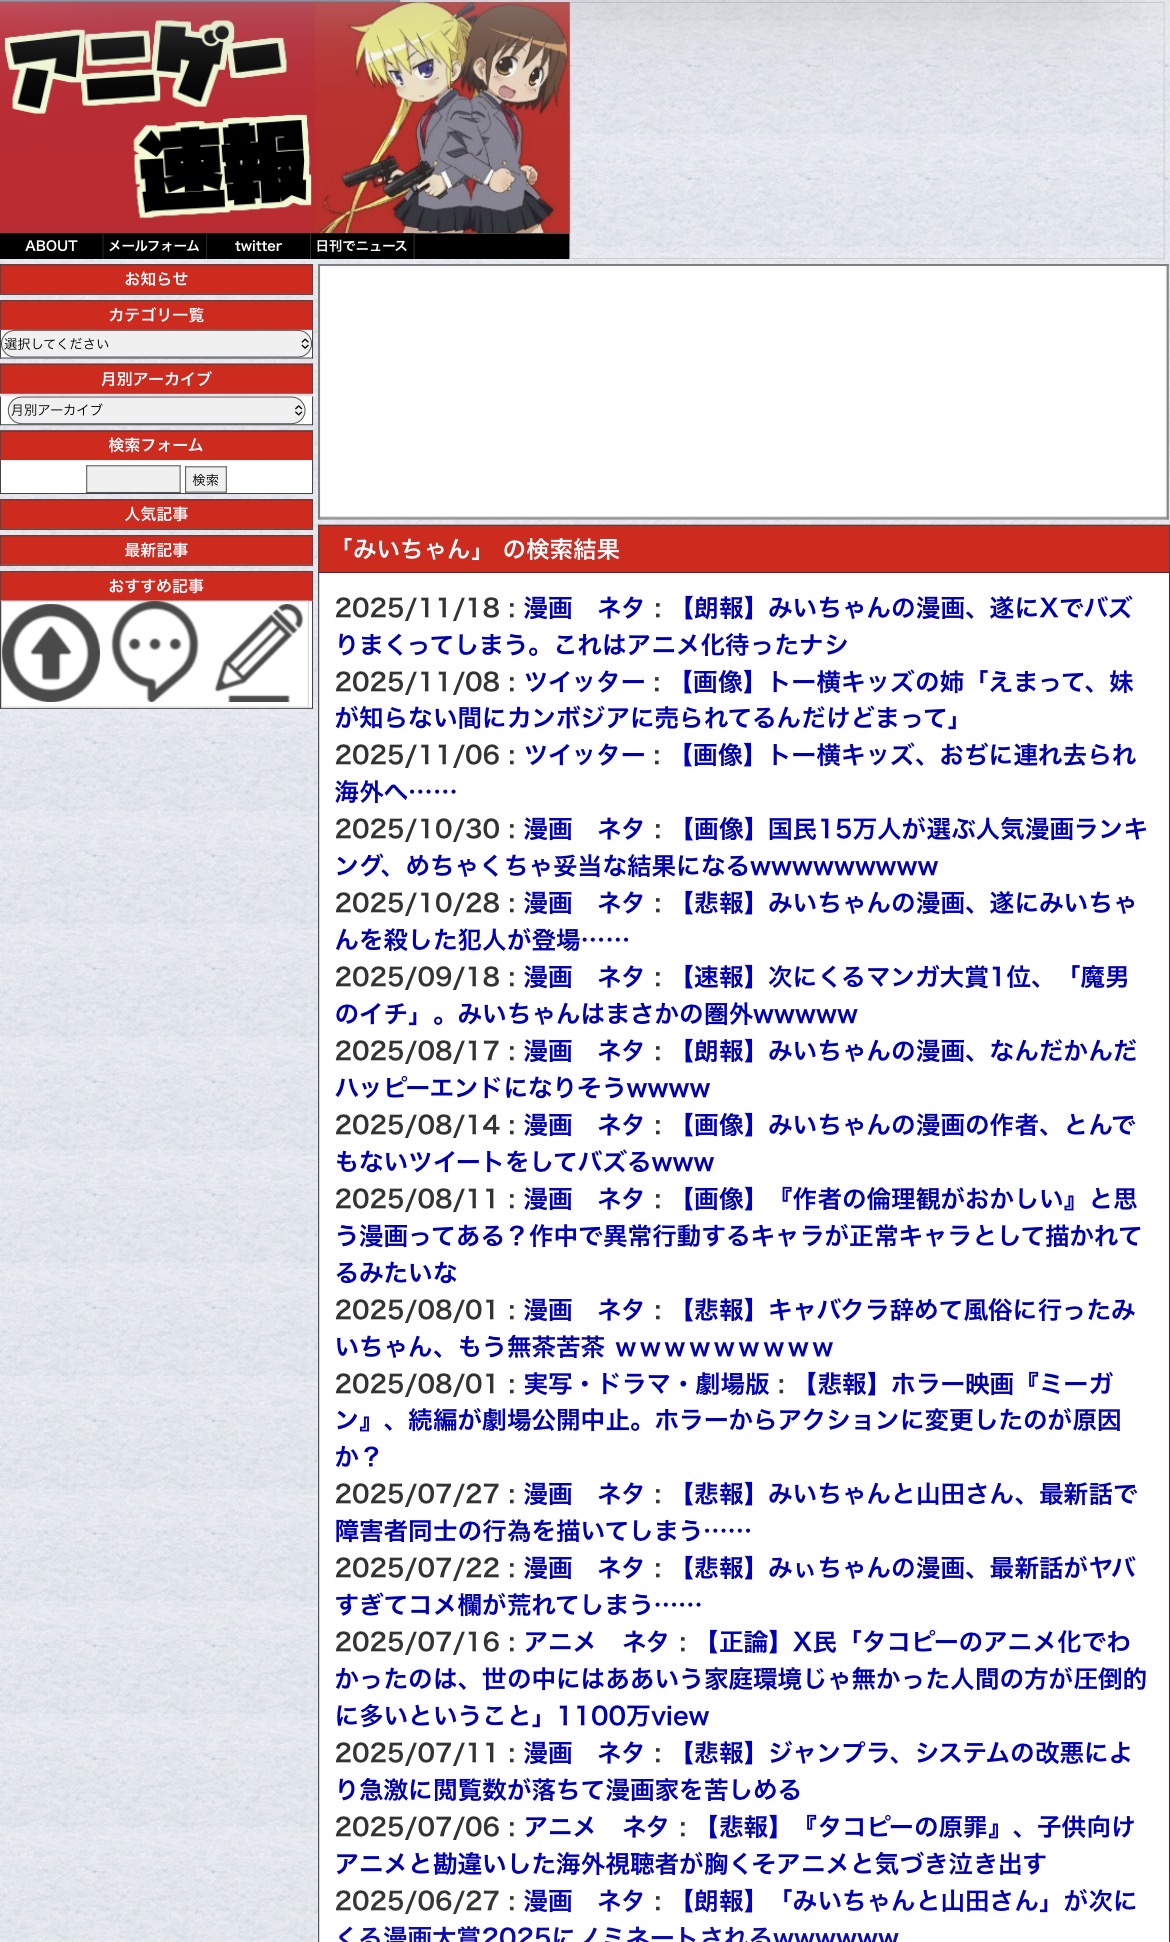
Task: Expand the 人気記事 sidebar header
Action: (156, 514)
